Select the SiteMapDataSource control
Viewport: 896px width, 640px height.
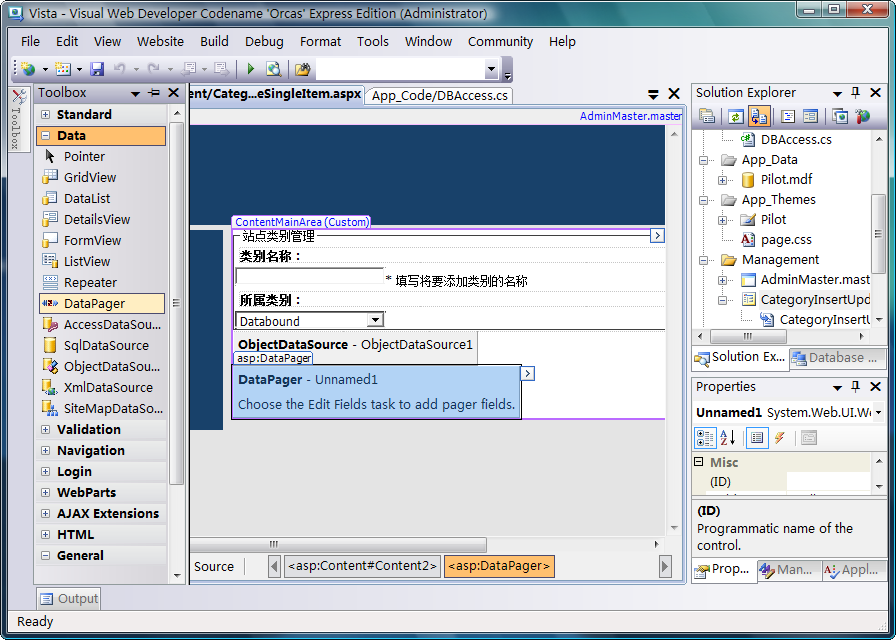(x=102, y=409)
